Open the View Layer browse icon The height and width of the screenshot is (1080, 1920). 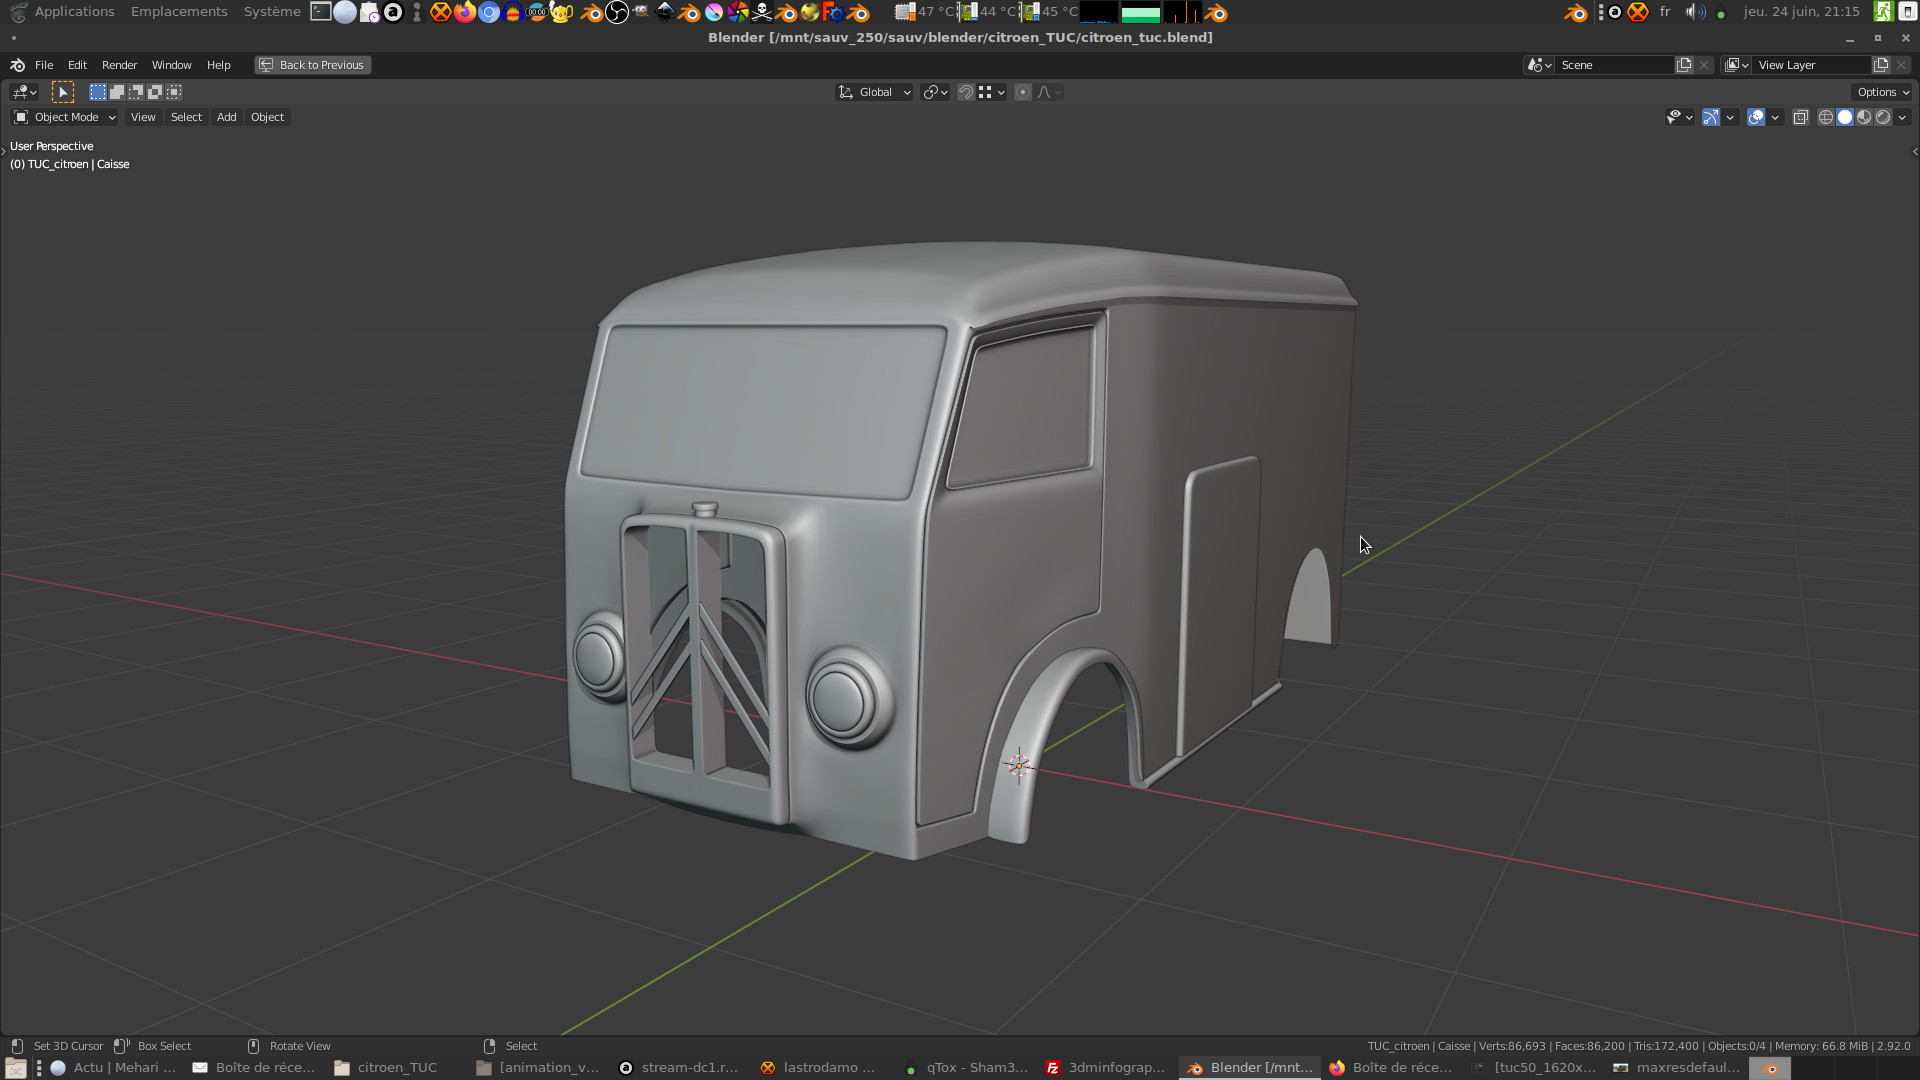pos(1737,65)
